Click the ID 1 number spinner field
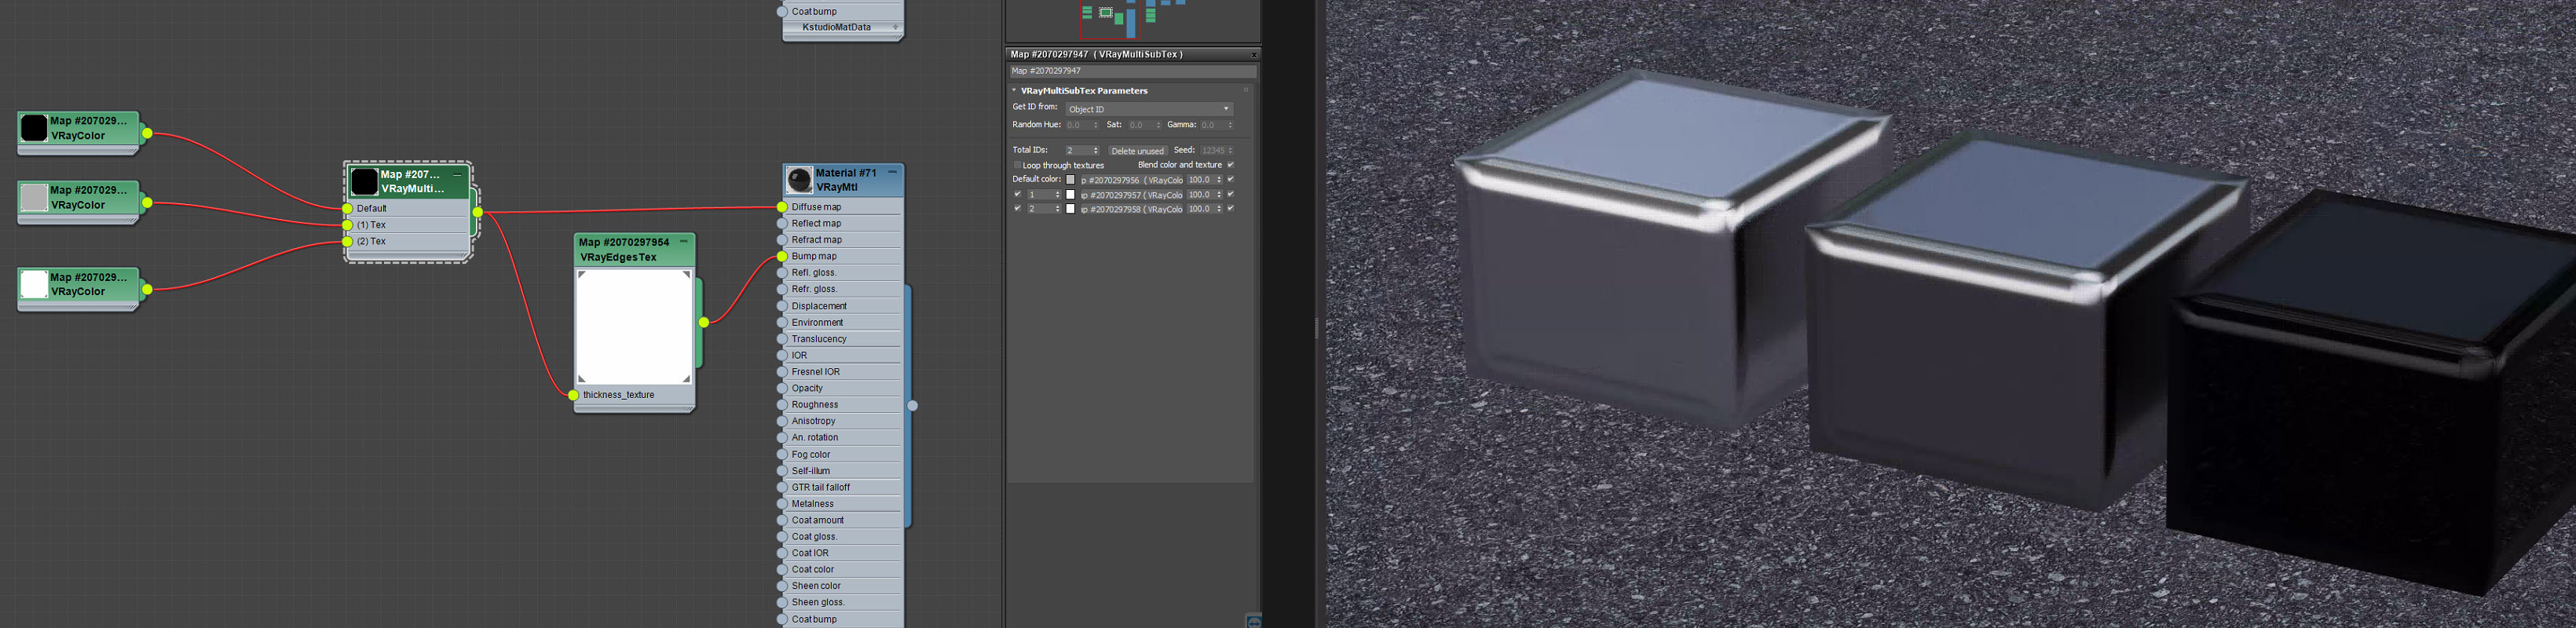 1044,194
